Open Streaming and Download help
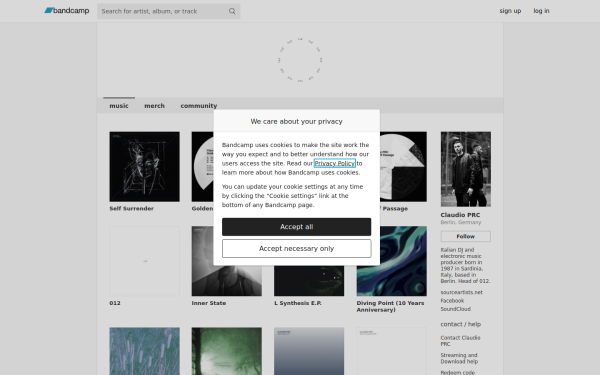The height and width of the screenshot is (375, 600). point(459,359)
